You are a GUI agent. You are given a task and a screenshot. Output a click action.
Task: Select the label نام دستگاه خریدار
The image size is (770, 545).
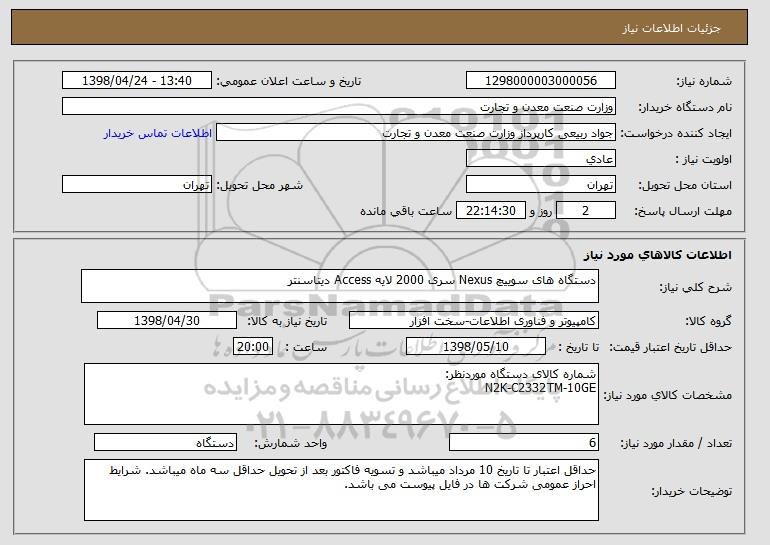[x=685, y=107]
